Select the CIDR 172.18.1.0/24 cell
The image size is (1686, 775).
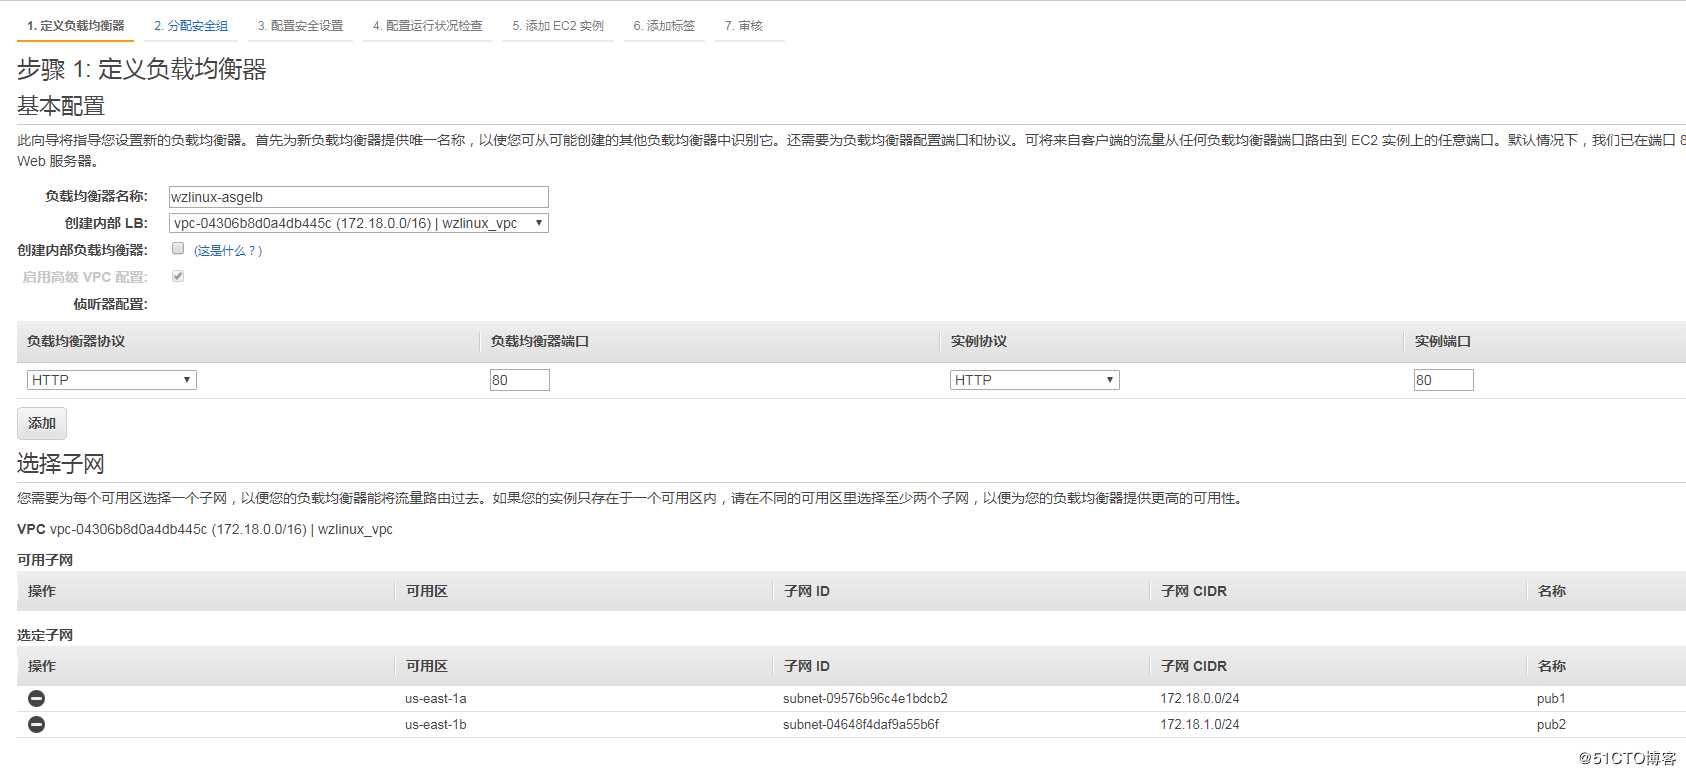pos(1200,724)
